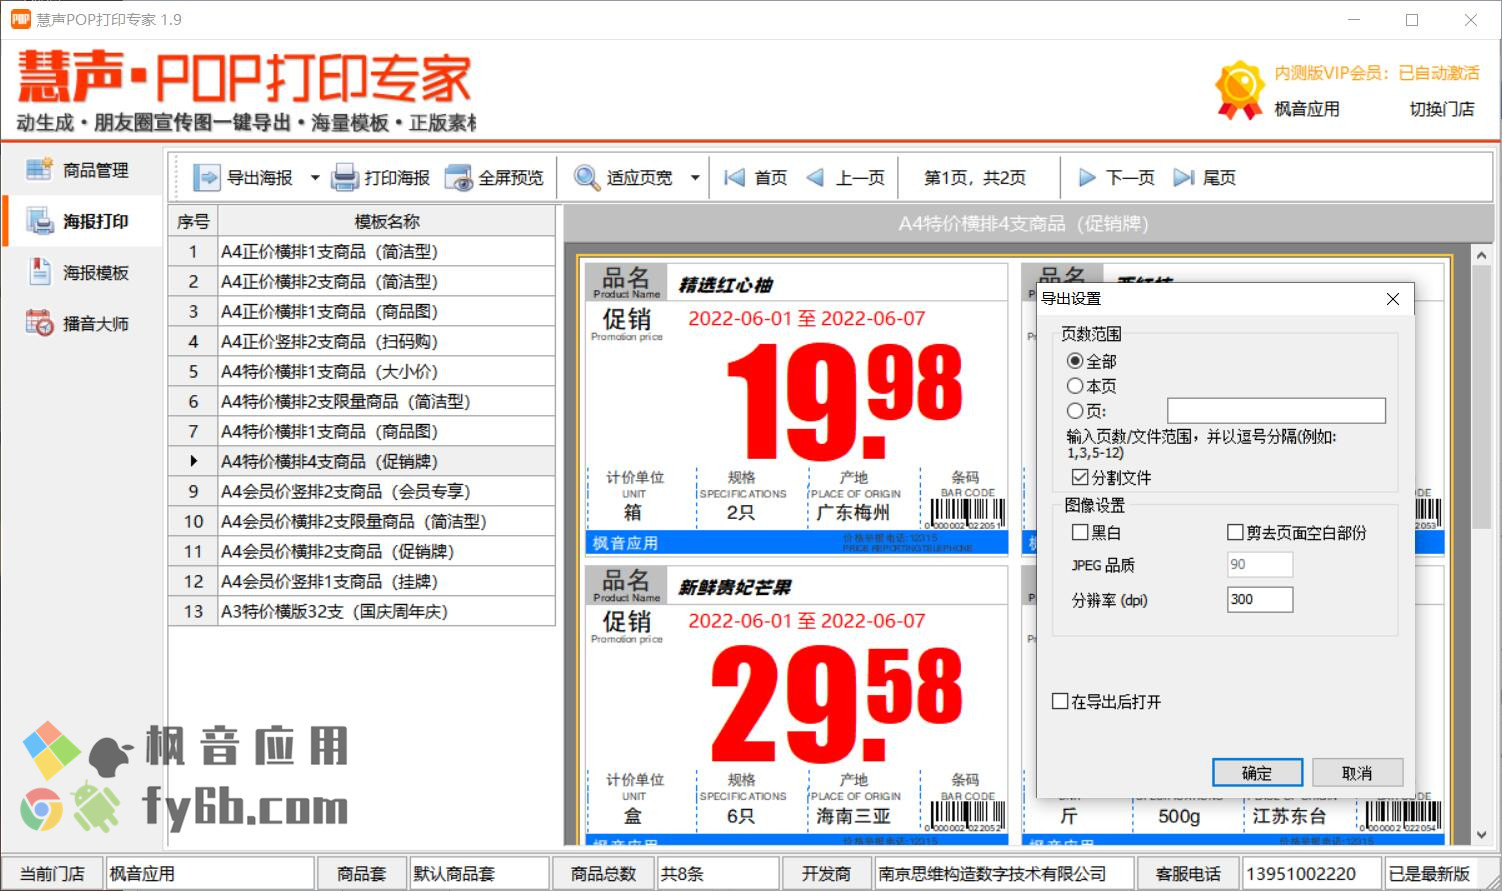Click the 海报模板 document icon
This screenshot has width=1502, height=891.
[x=39, y=272]
